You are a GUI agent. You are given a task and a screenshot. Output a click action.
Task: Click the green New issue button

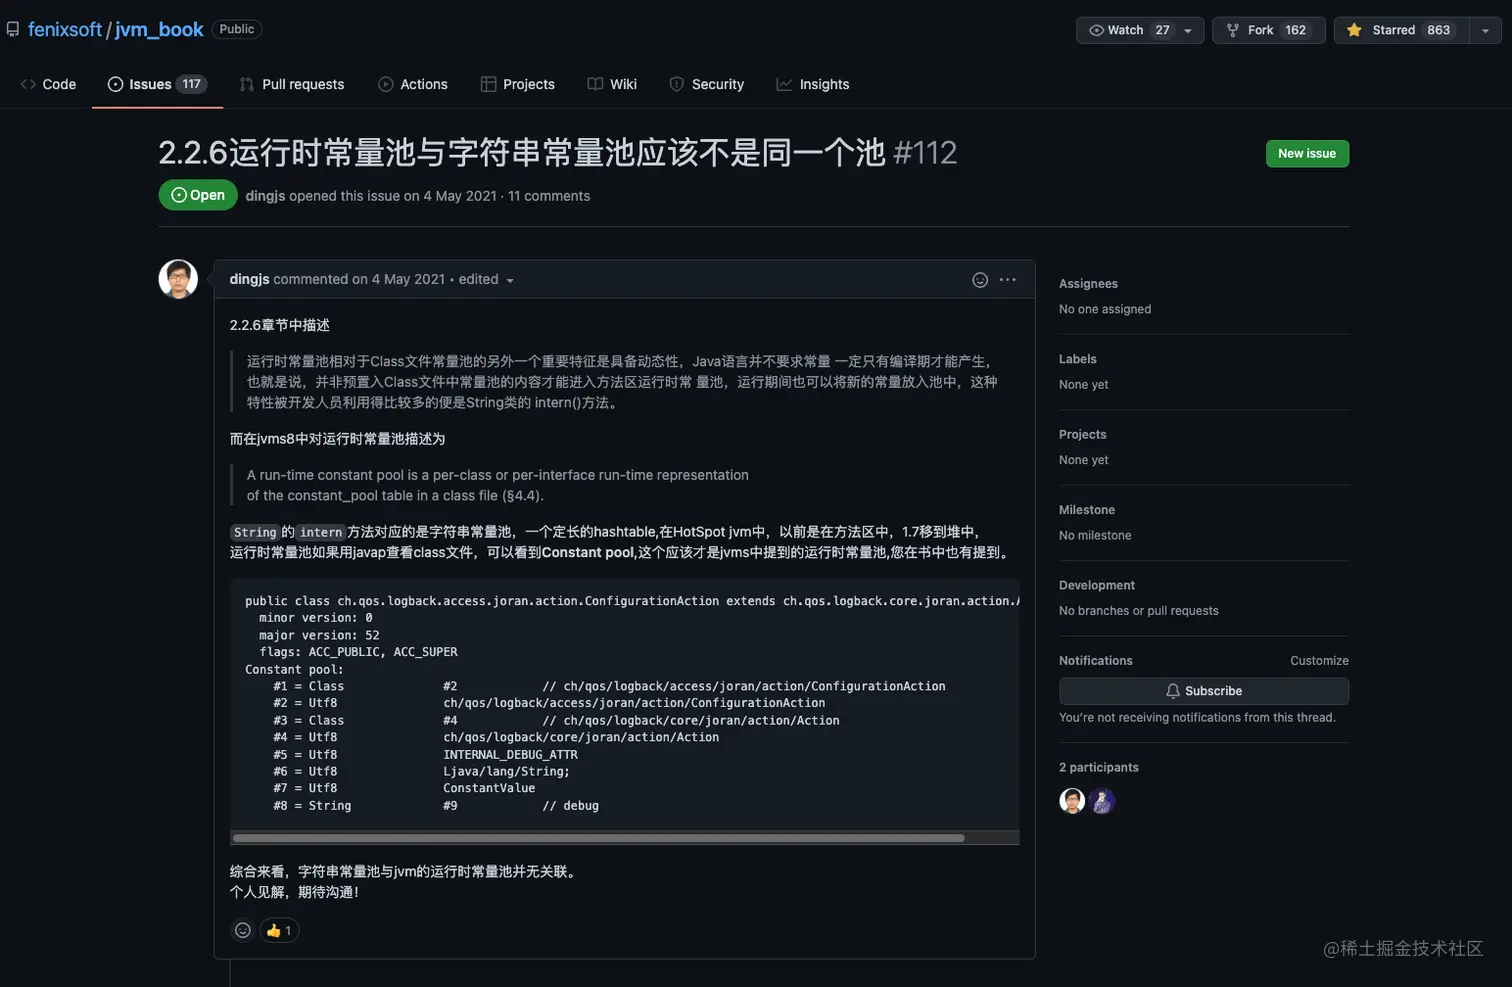click(1307, 153)
